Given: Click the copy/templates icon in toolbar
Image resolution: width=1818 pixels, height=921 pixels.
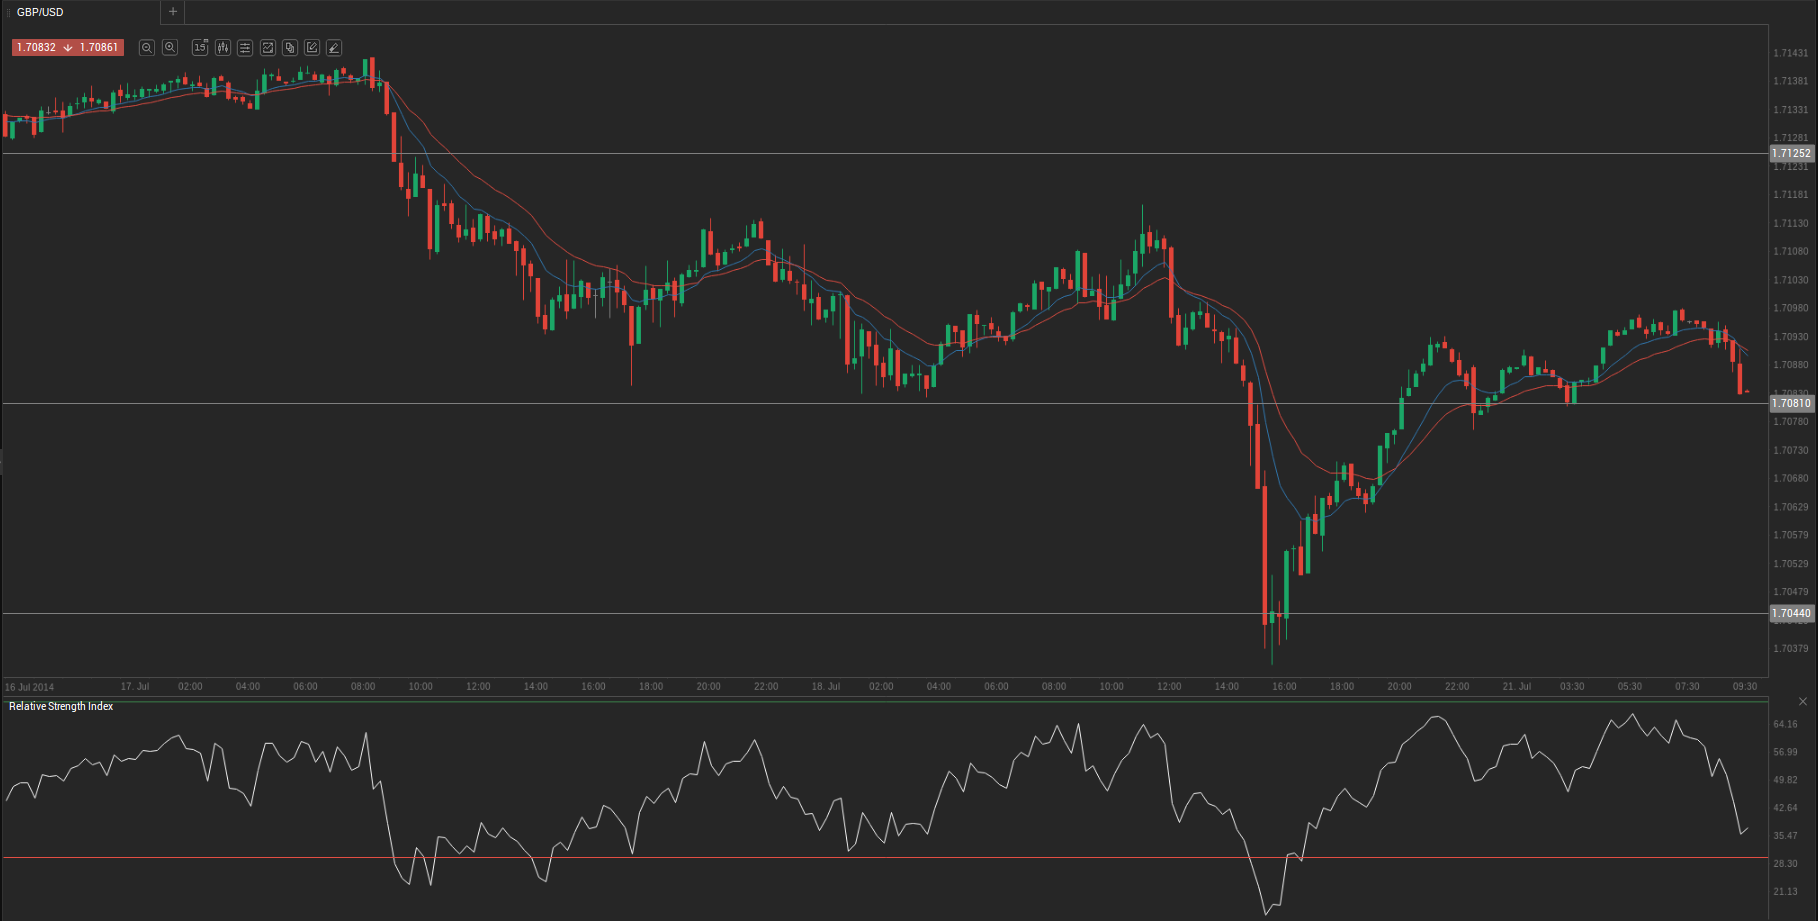Looking at the screenshot, I should [290, 48].
